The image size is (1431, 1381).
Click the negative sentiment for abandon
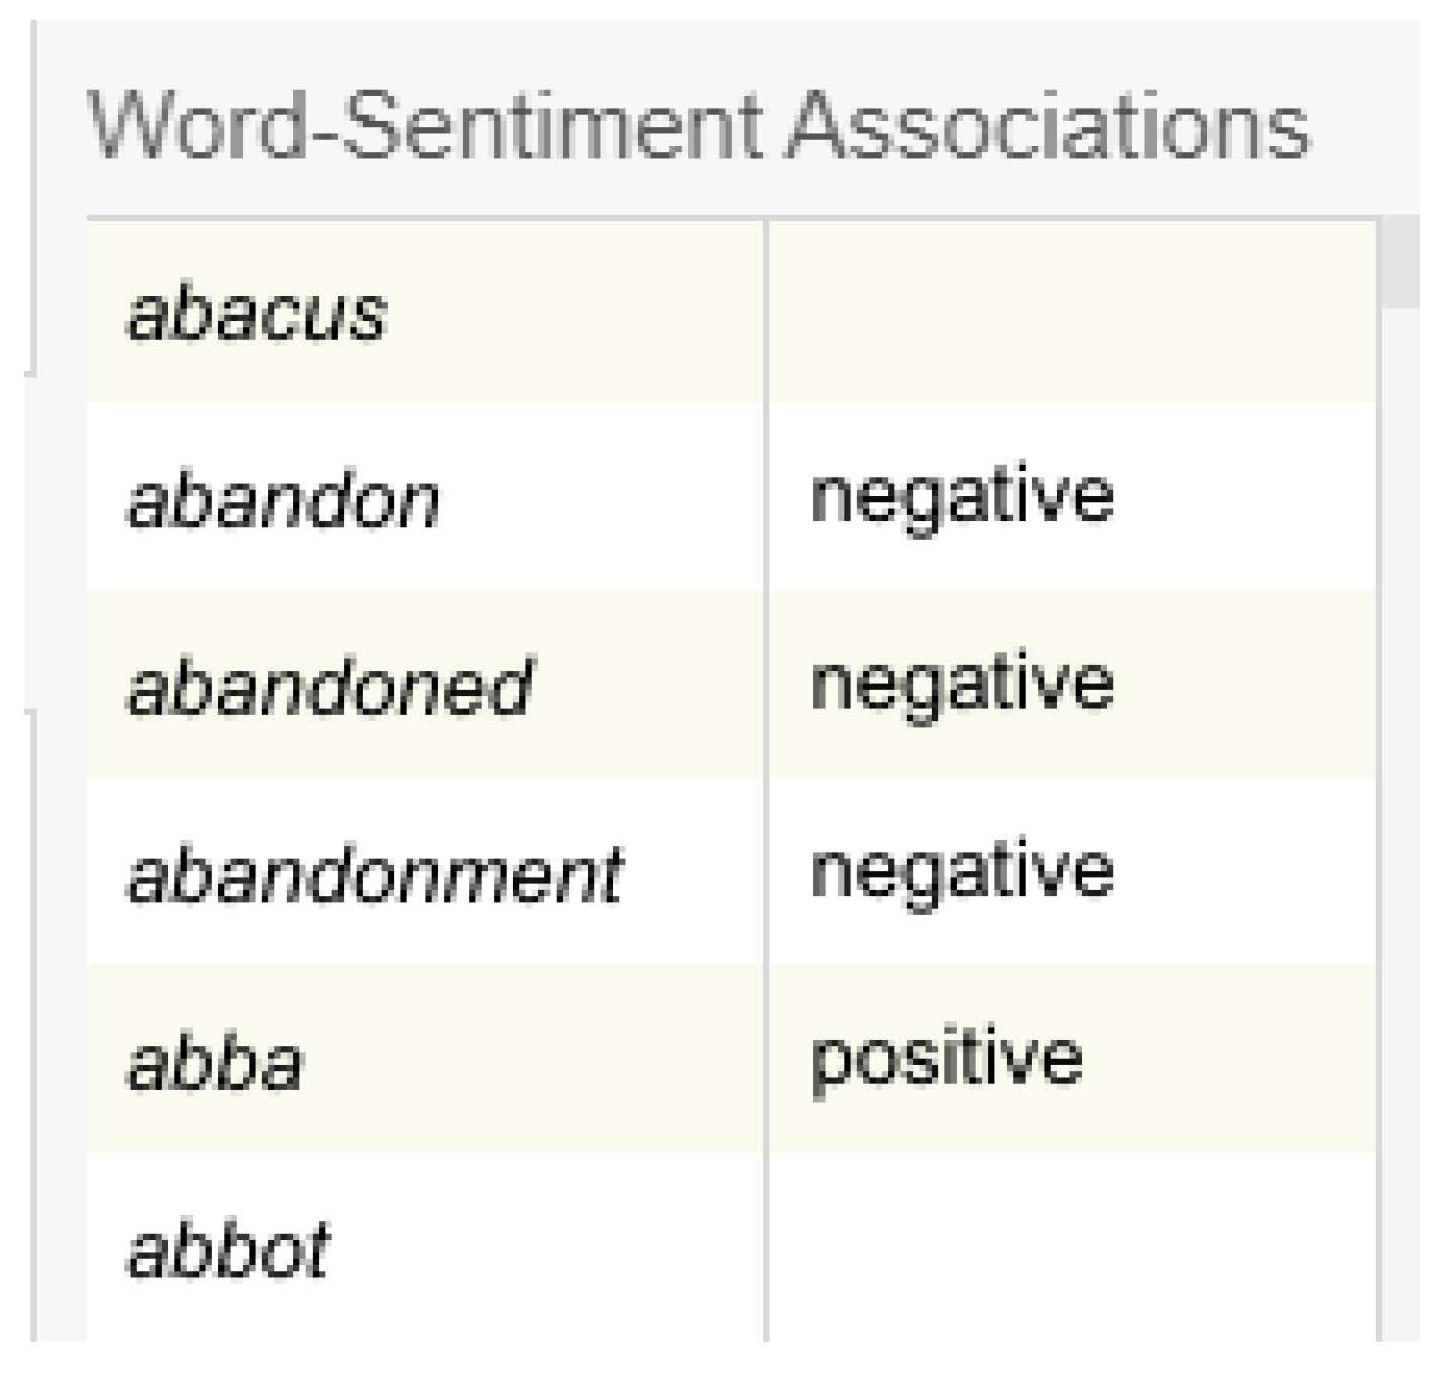tap(962, 497)
